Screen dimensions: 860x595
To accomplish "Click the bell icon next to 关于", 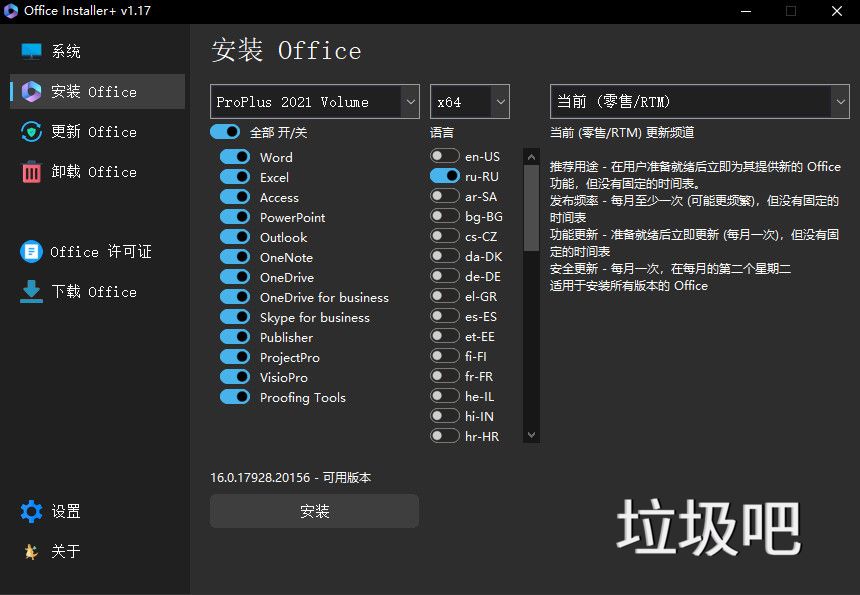I will point(28,551).
